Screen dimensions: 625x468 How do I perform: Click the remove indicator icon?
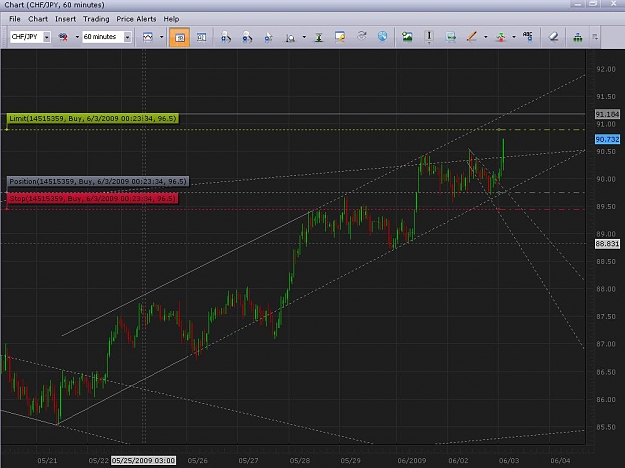click(63, 37)
